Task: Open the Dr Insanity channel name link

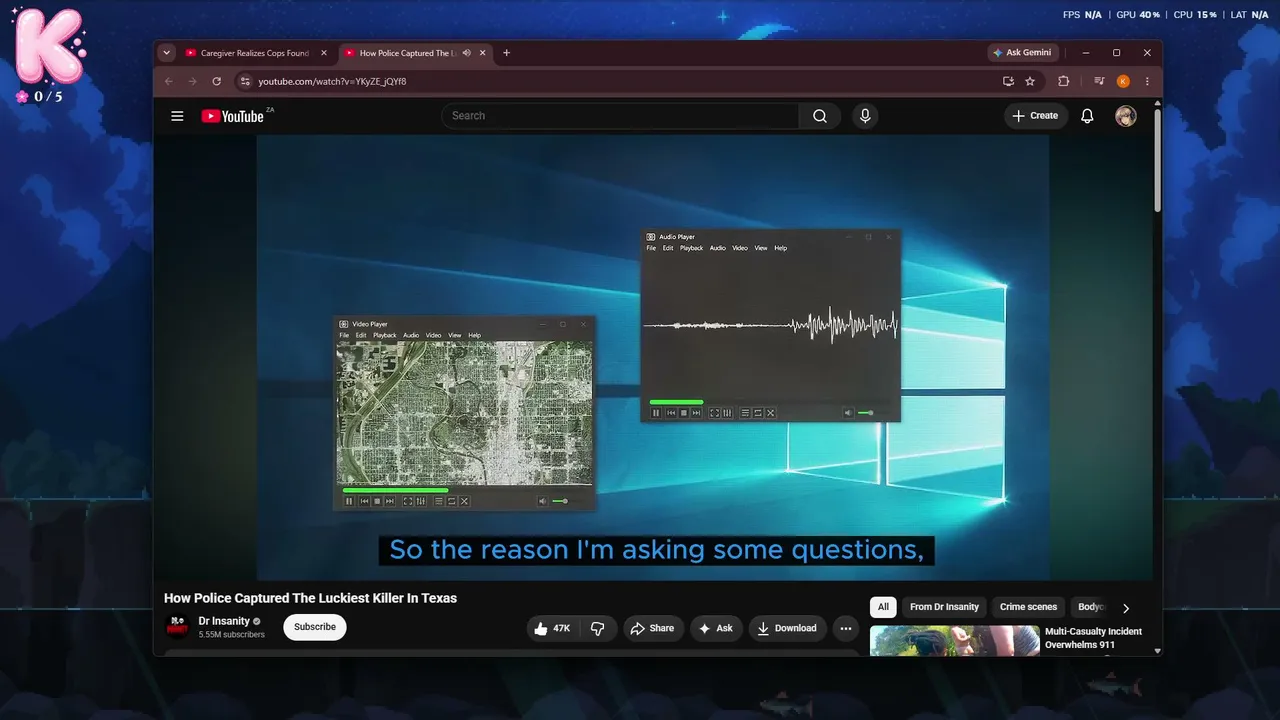Action: click(224, 621)
